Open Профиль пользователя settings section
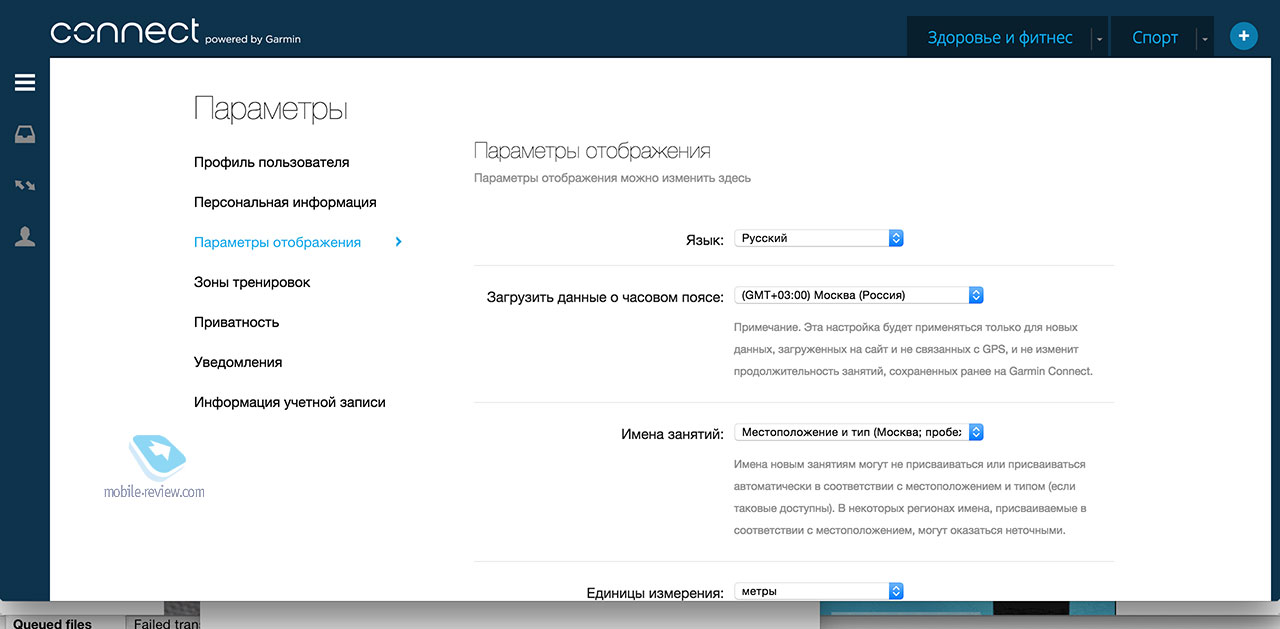This screenshot has width=1280, height=629. [272, 162]
